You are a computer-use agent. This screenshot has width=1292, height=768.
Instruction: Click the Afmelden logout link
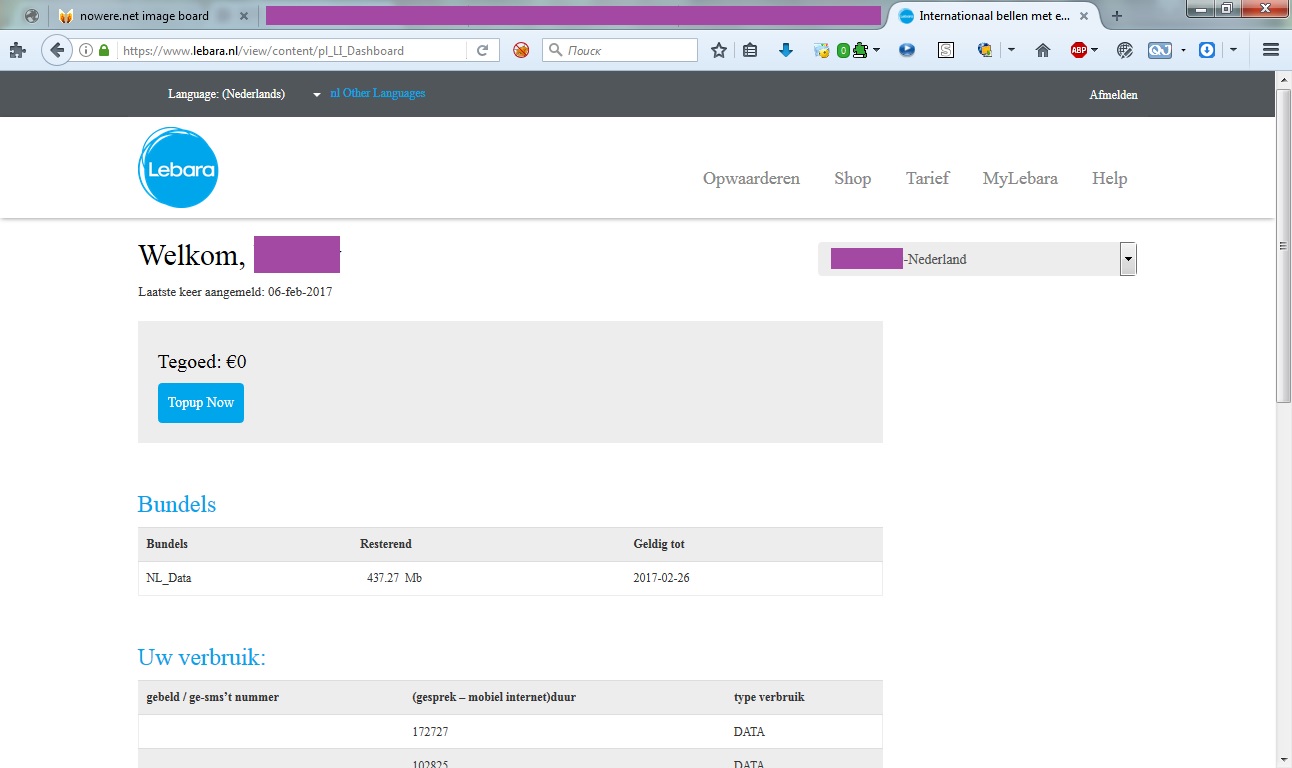click(x=1113, y=95)
